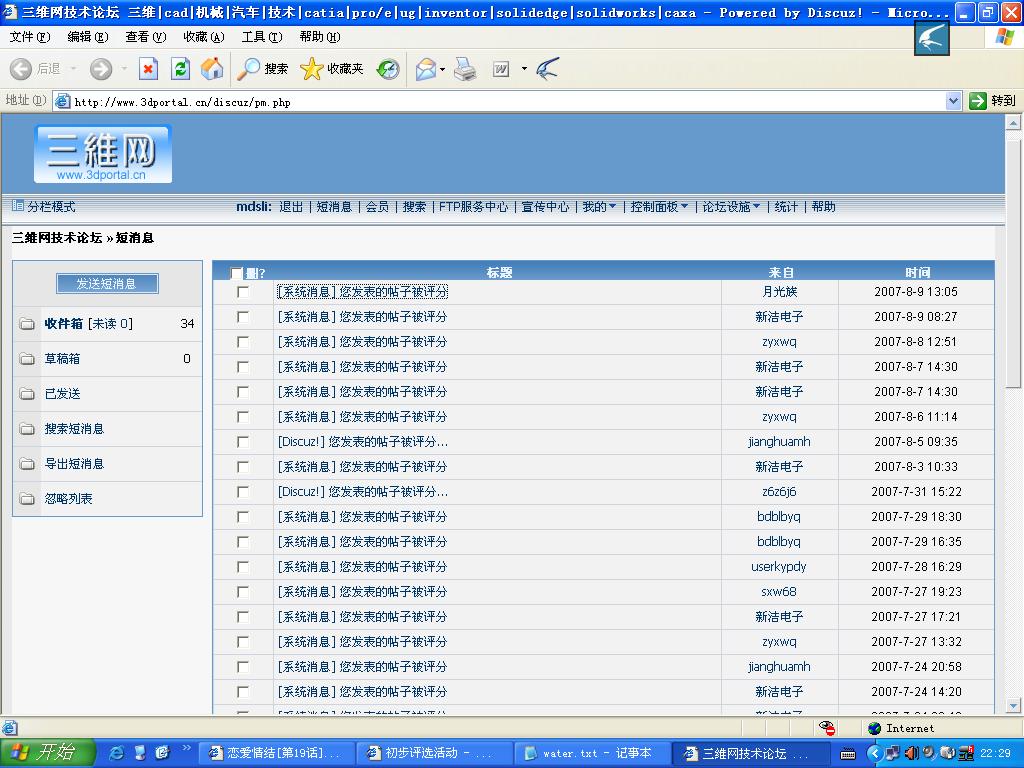Click the Mail envelope icon
Viewport: 1024px width, 768px height.
click(426, 69)
